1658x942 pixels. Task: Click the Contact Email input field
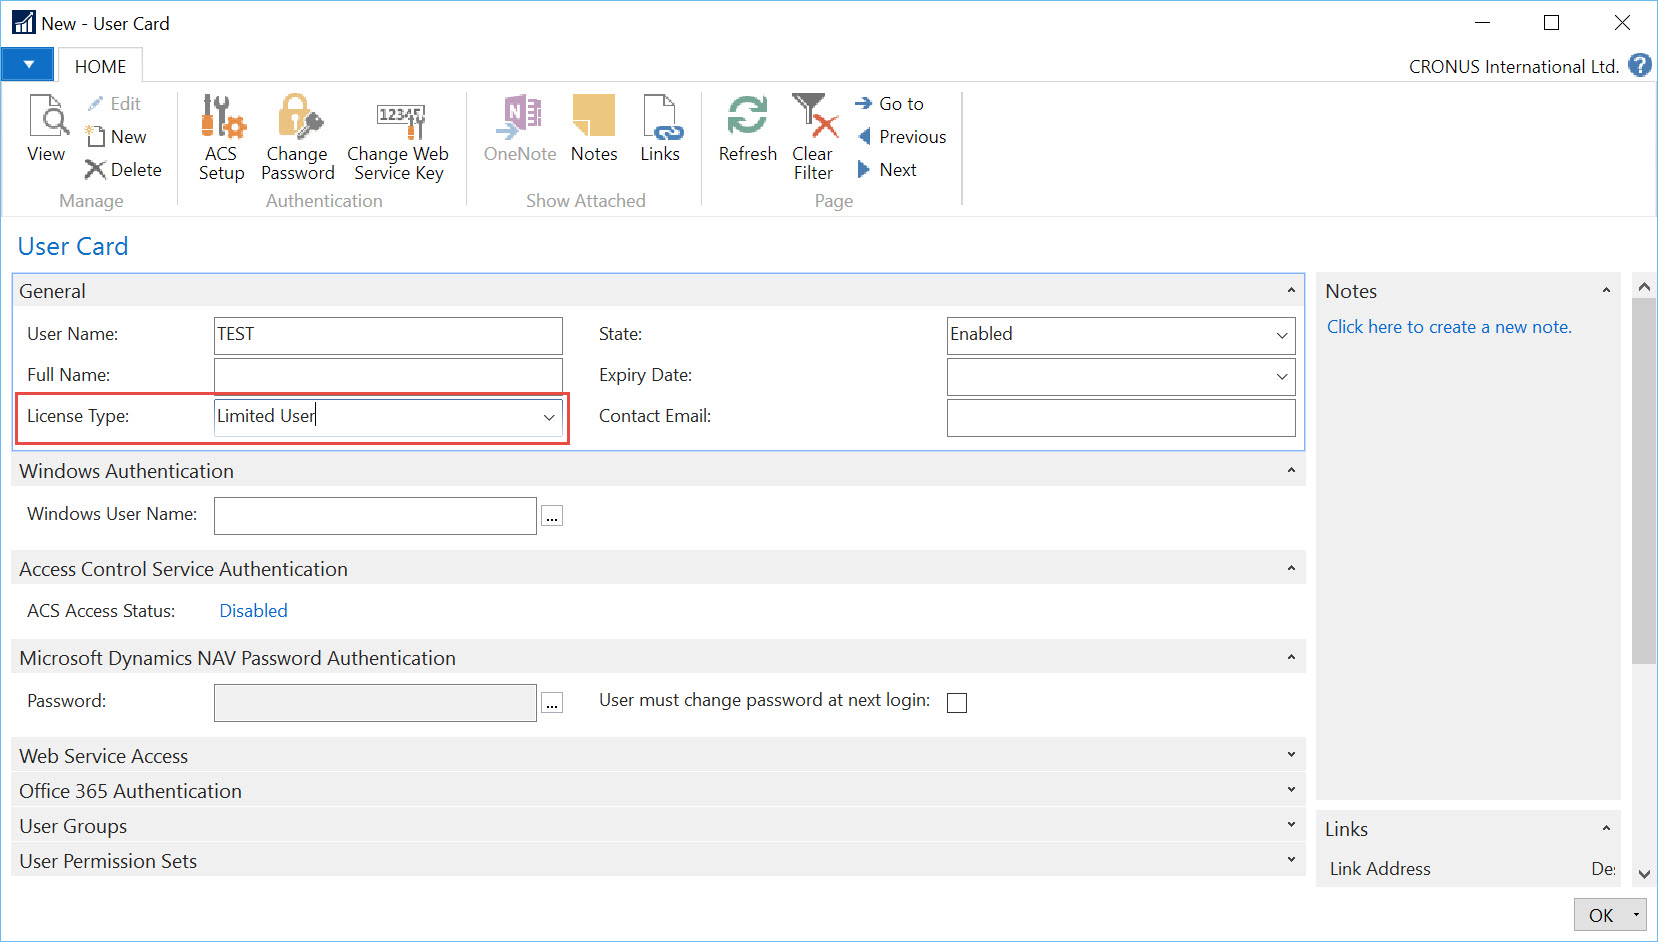[x=1120, y=418]
